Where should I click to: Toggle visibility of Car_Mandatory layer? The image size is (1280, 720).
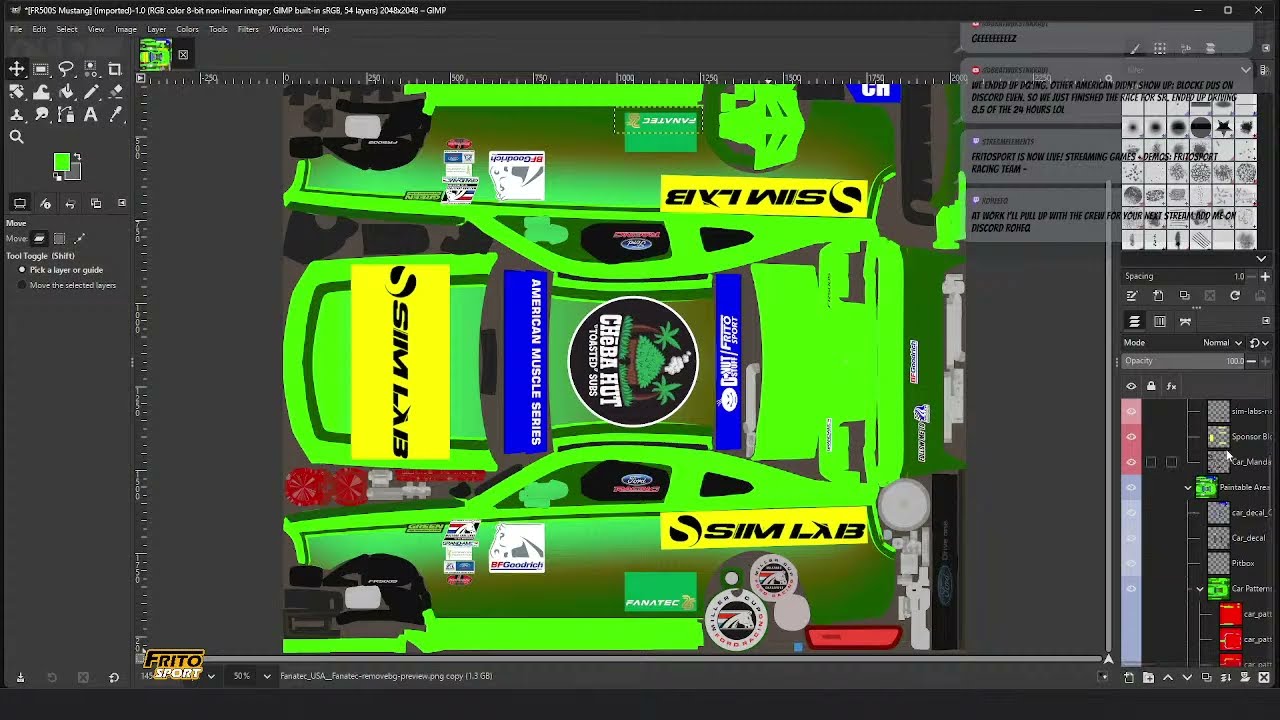1131,462
